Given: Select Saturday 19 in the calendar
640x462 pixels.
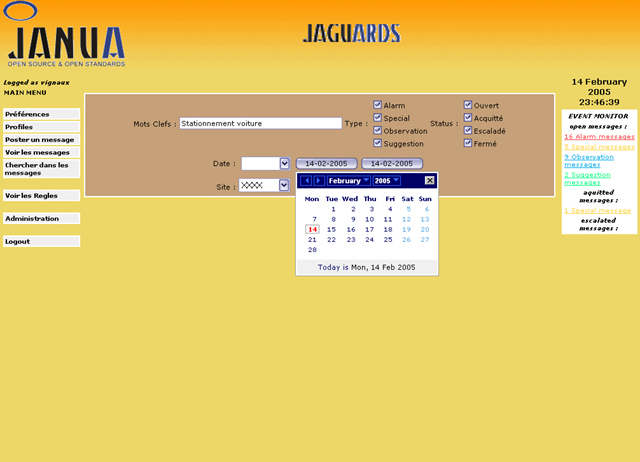Looking at the screenshot, I should pyautogui.click(x=406, y=229).
